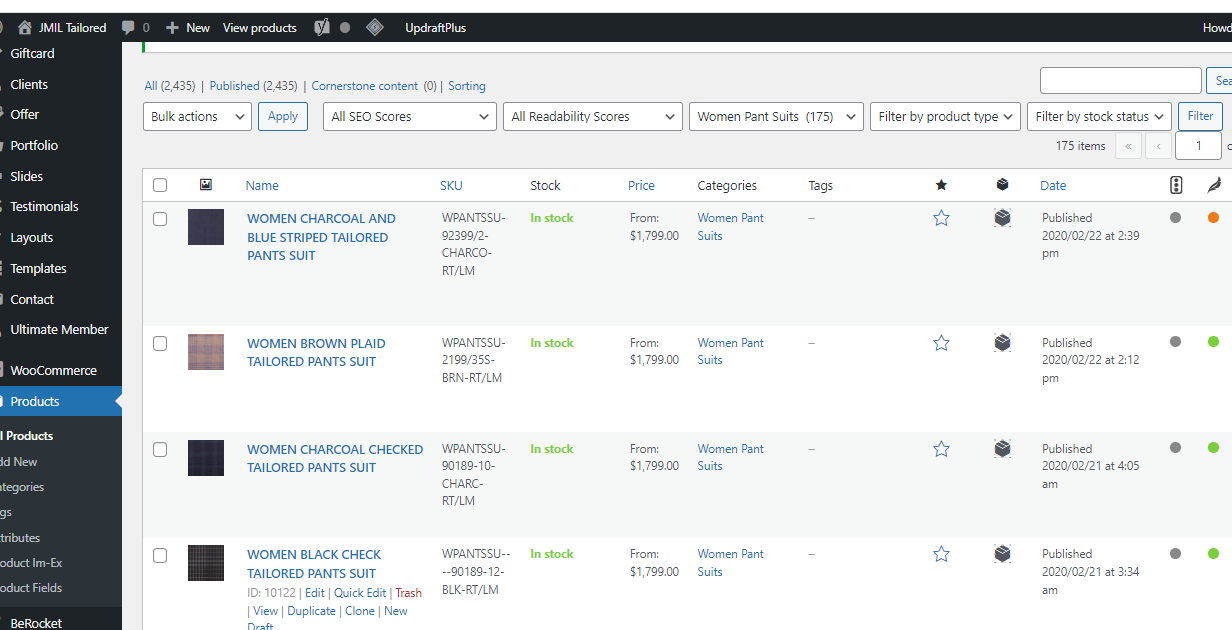The image size is (1232, 630).
Task: Click the Yoast SEO icon in admin bar
Action: click(x=322, y=28)
